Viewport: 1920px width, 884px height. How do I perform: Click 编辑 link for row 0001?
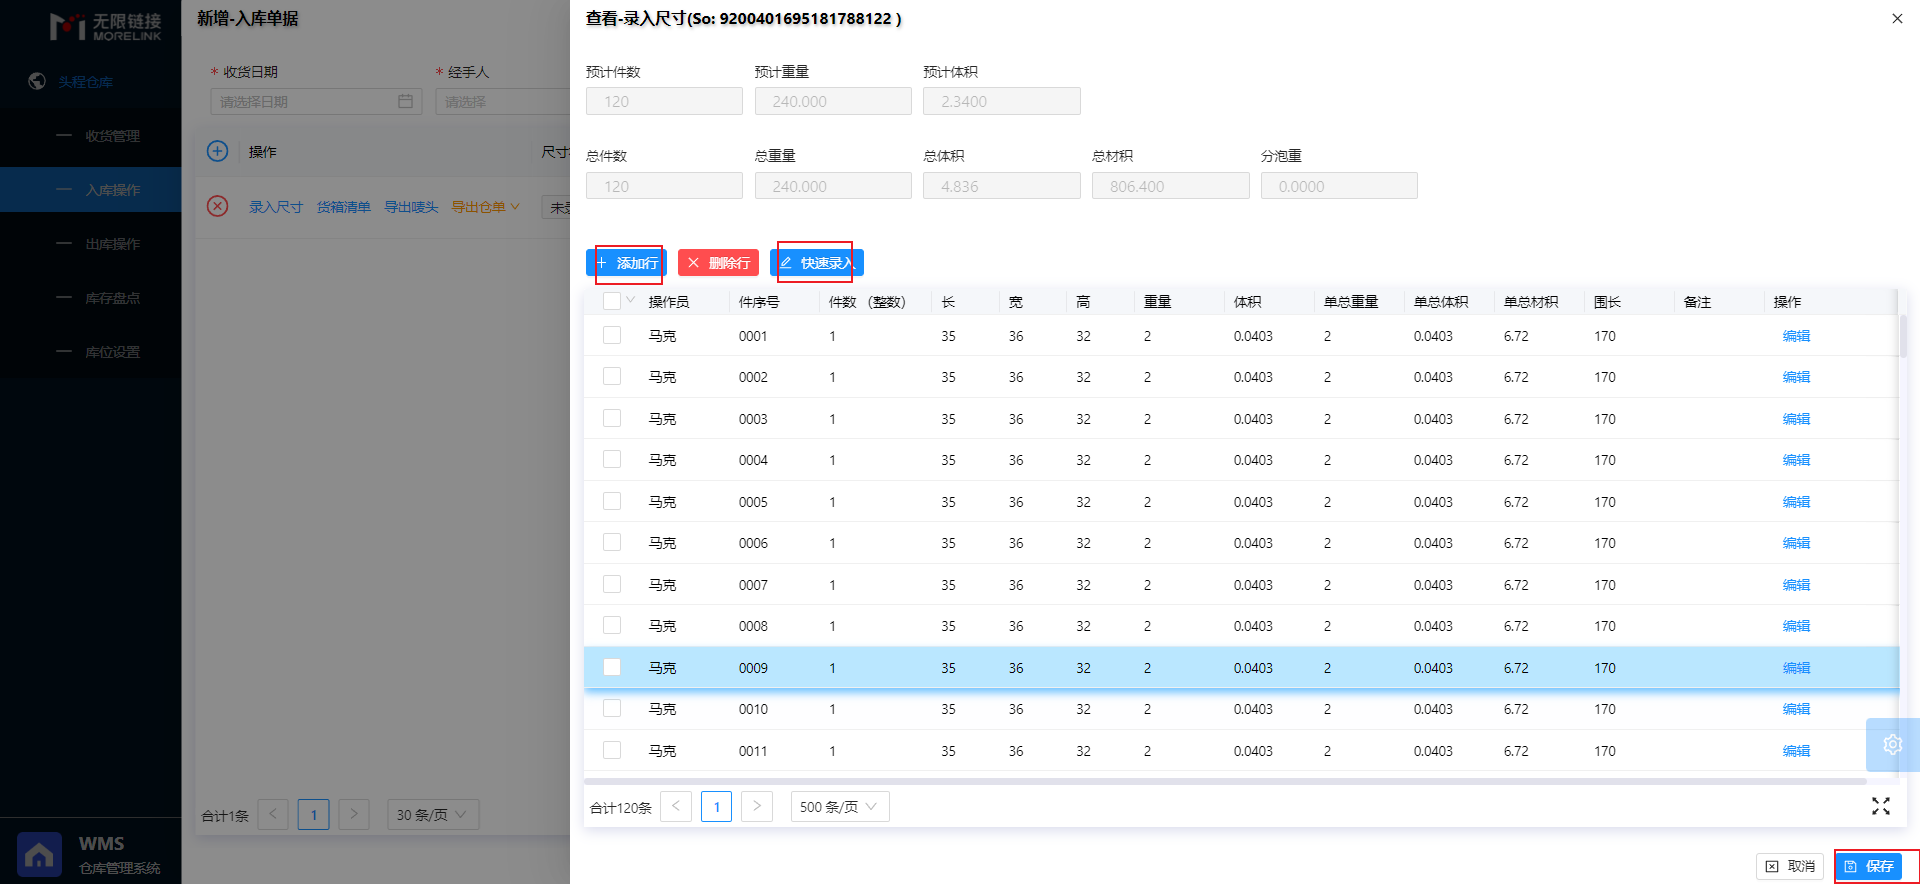[1796, 336]
